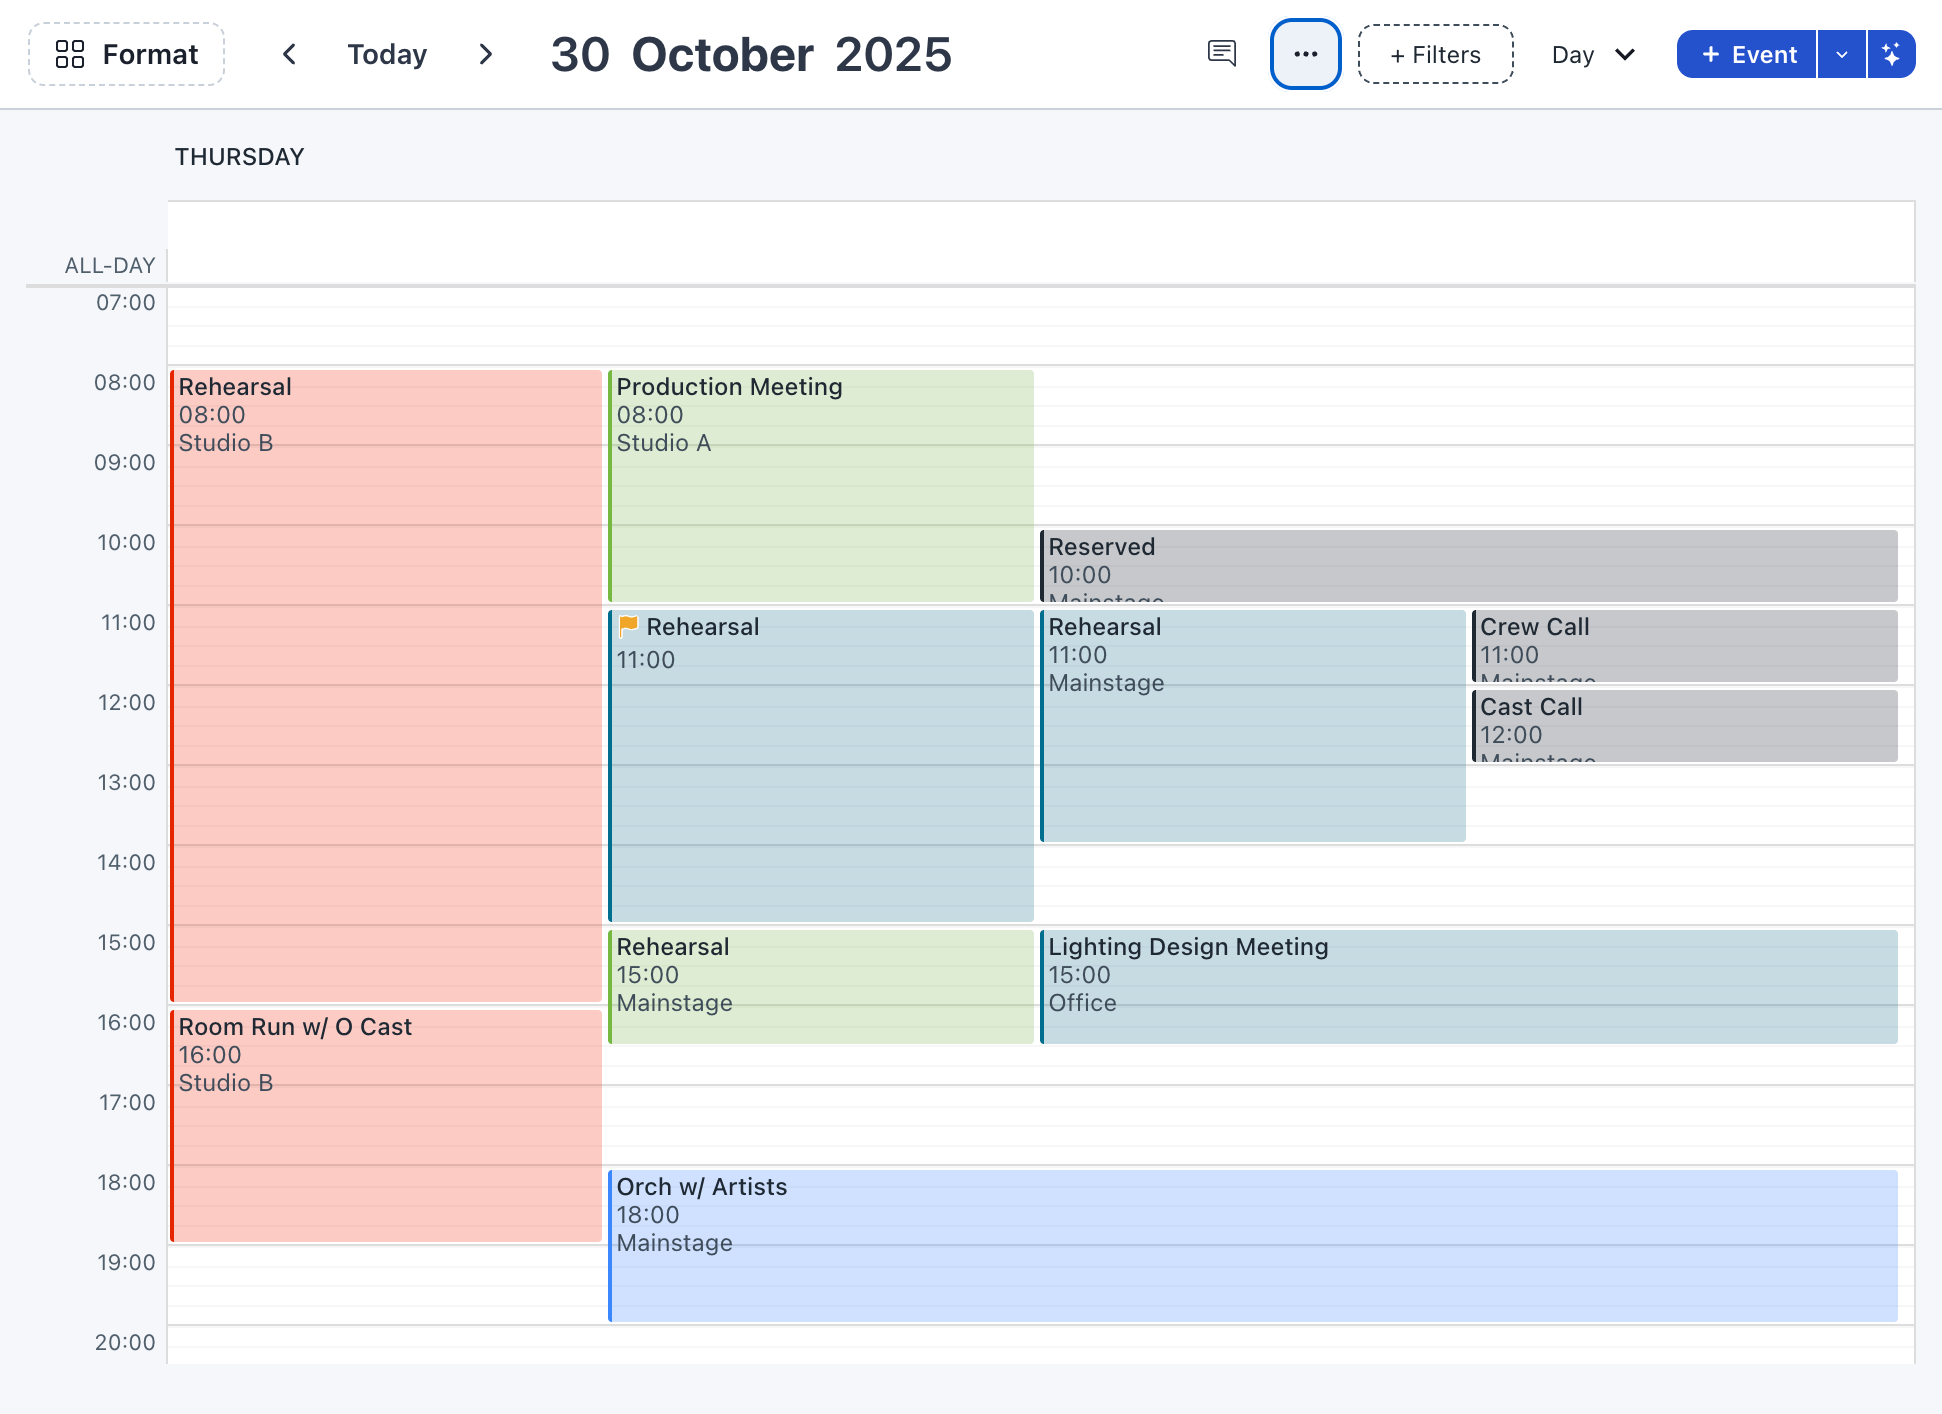This screenshot has width=1942, height=1414.
Task: Open the 11:00 Rehearsal in Mainstage
Action: 1253,726
